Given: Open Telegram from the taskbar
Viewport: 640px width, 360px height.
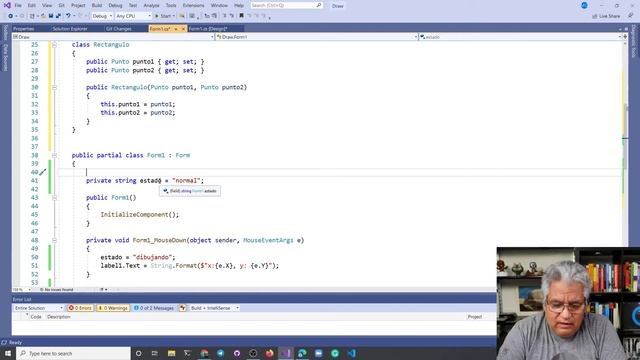Looking at the screenshot, I should point(220,353).
